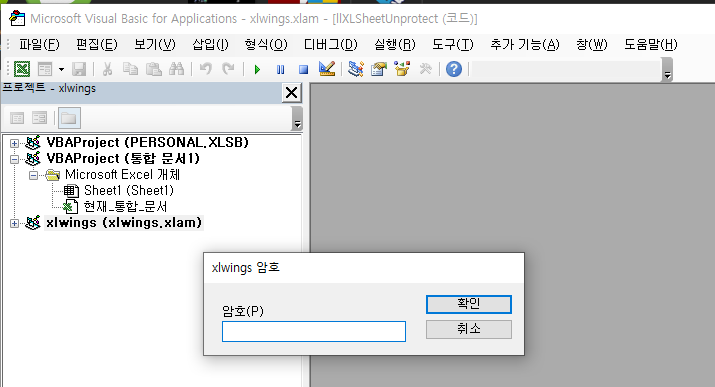The height and width of the screenshot is (387, 715).
Task: Open the 보기(V) menu
Action: (155, 45)
